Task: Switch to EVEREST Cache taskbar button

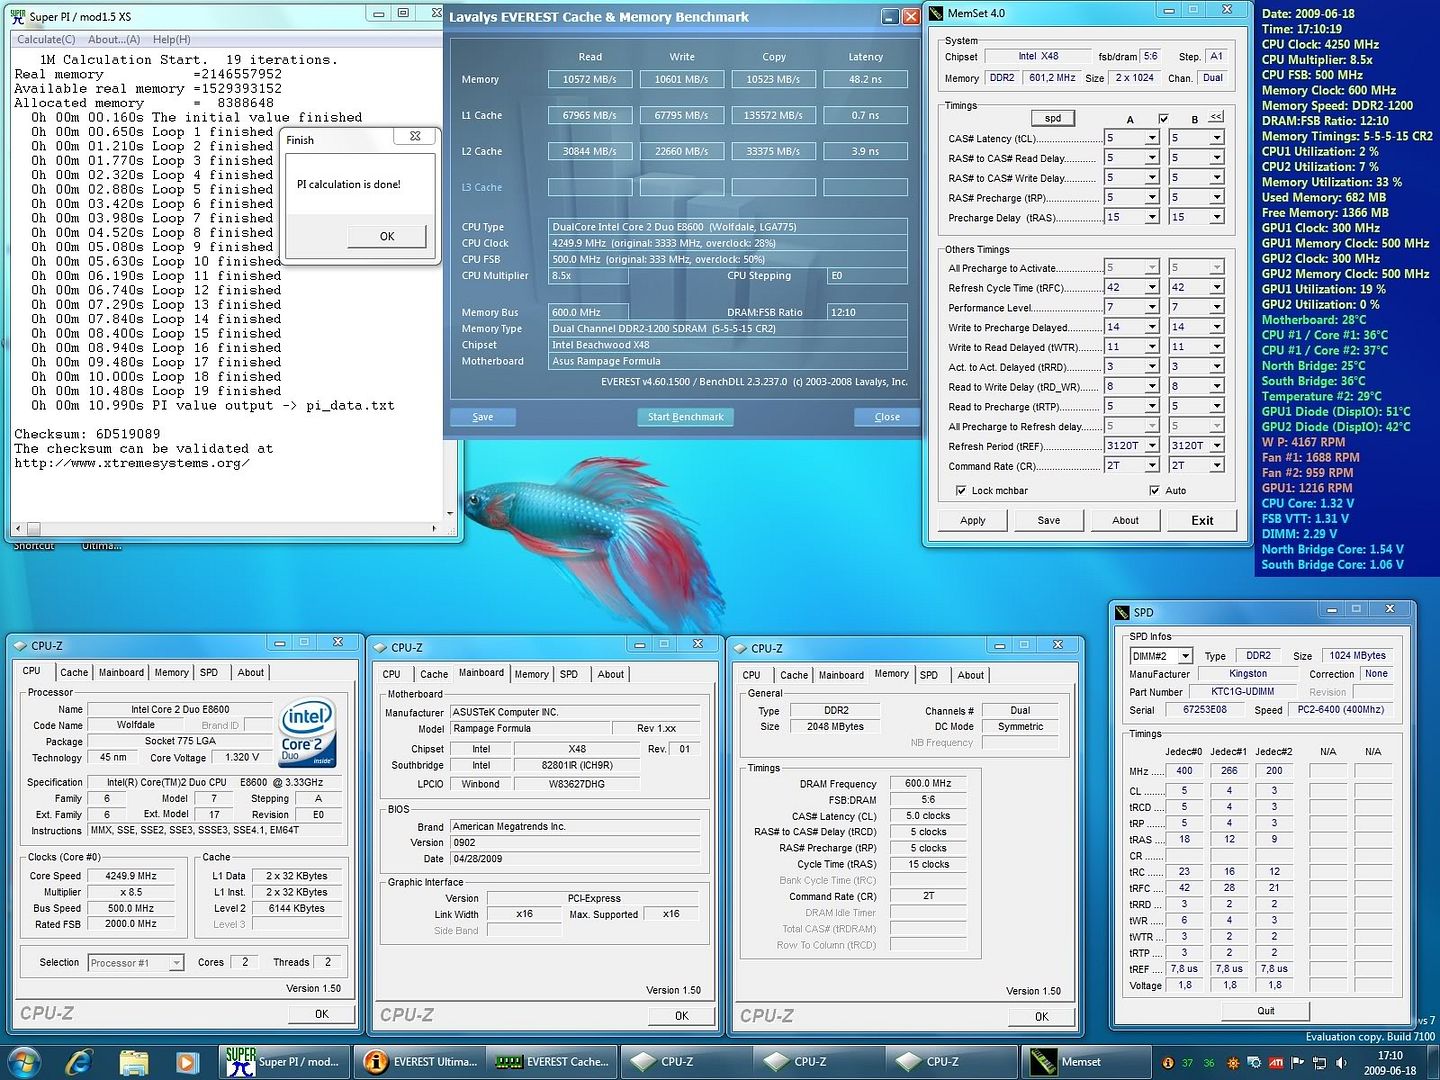Action: coord(553,1062)
